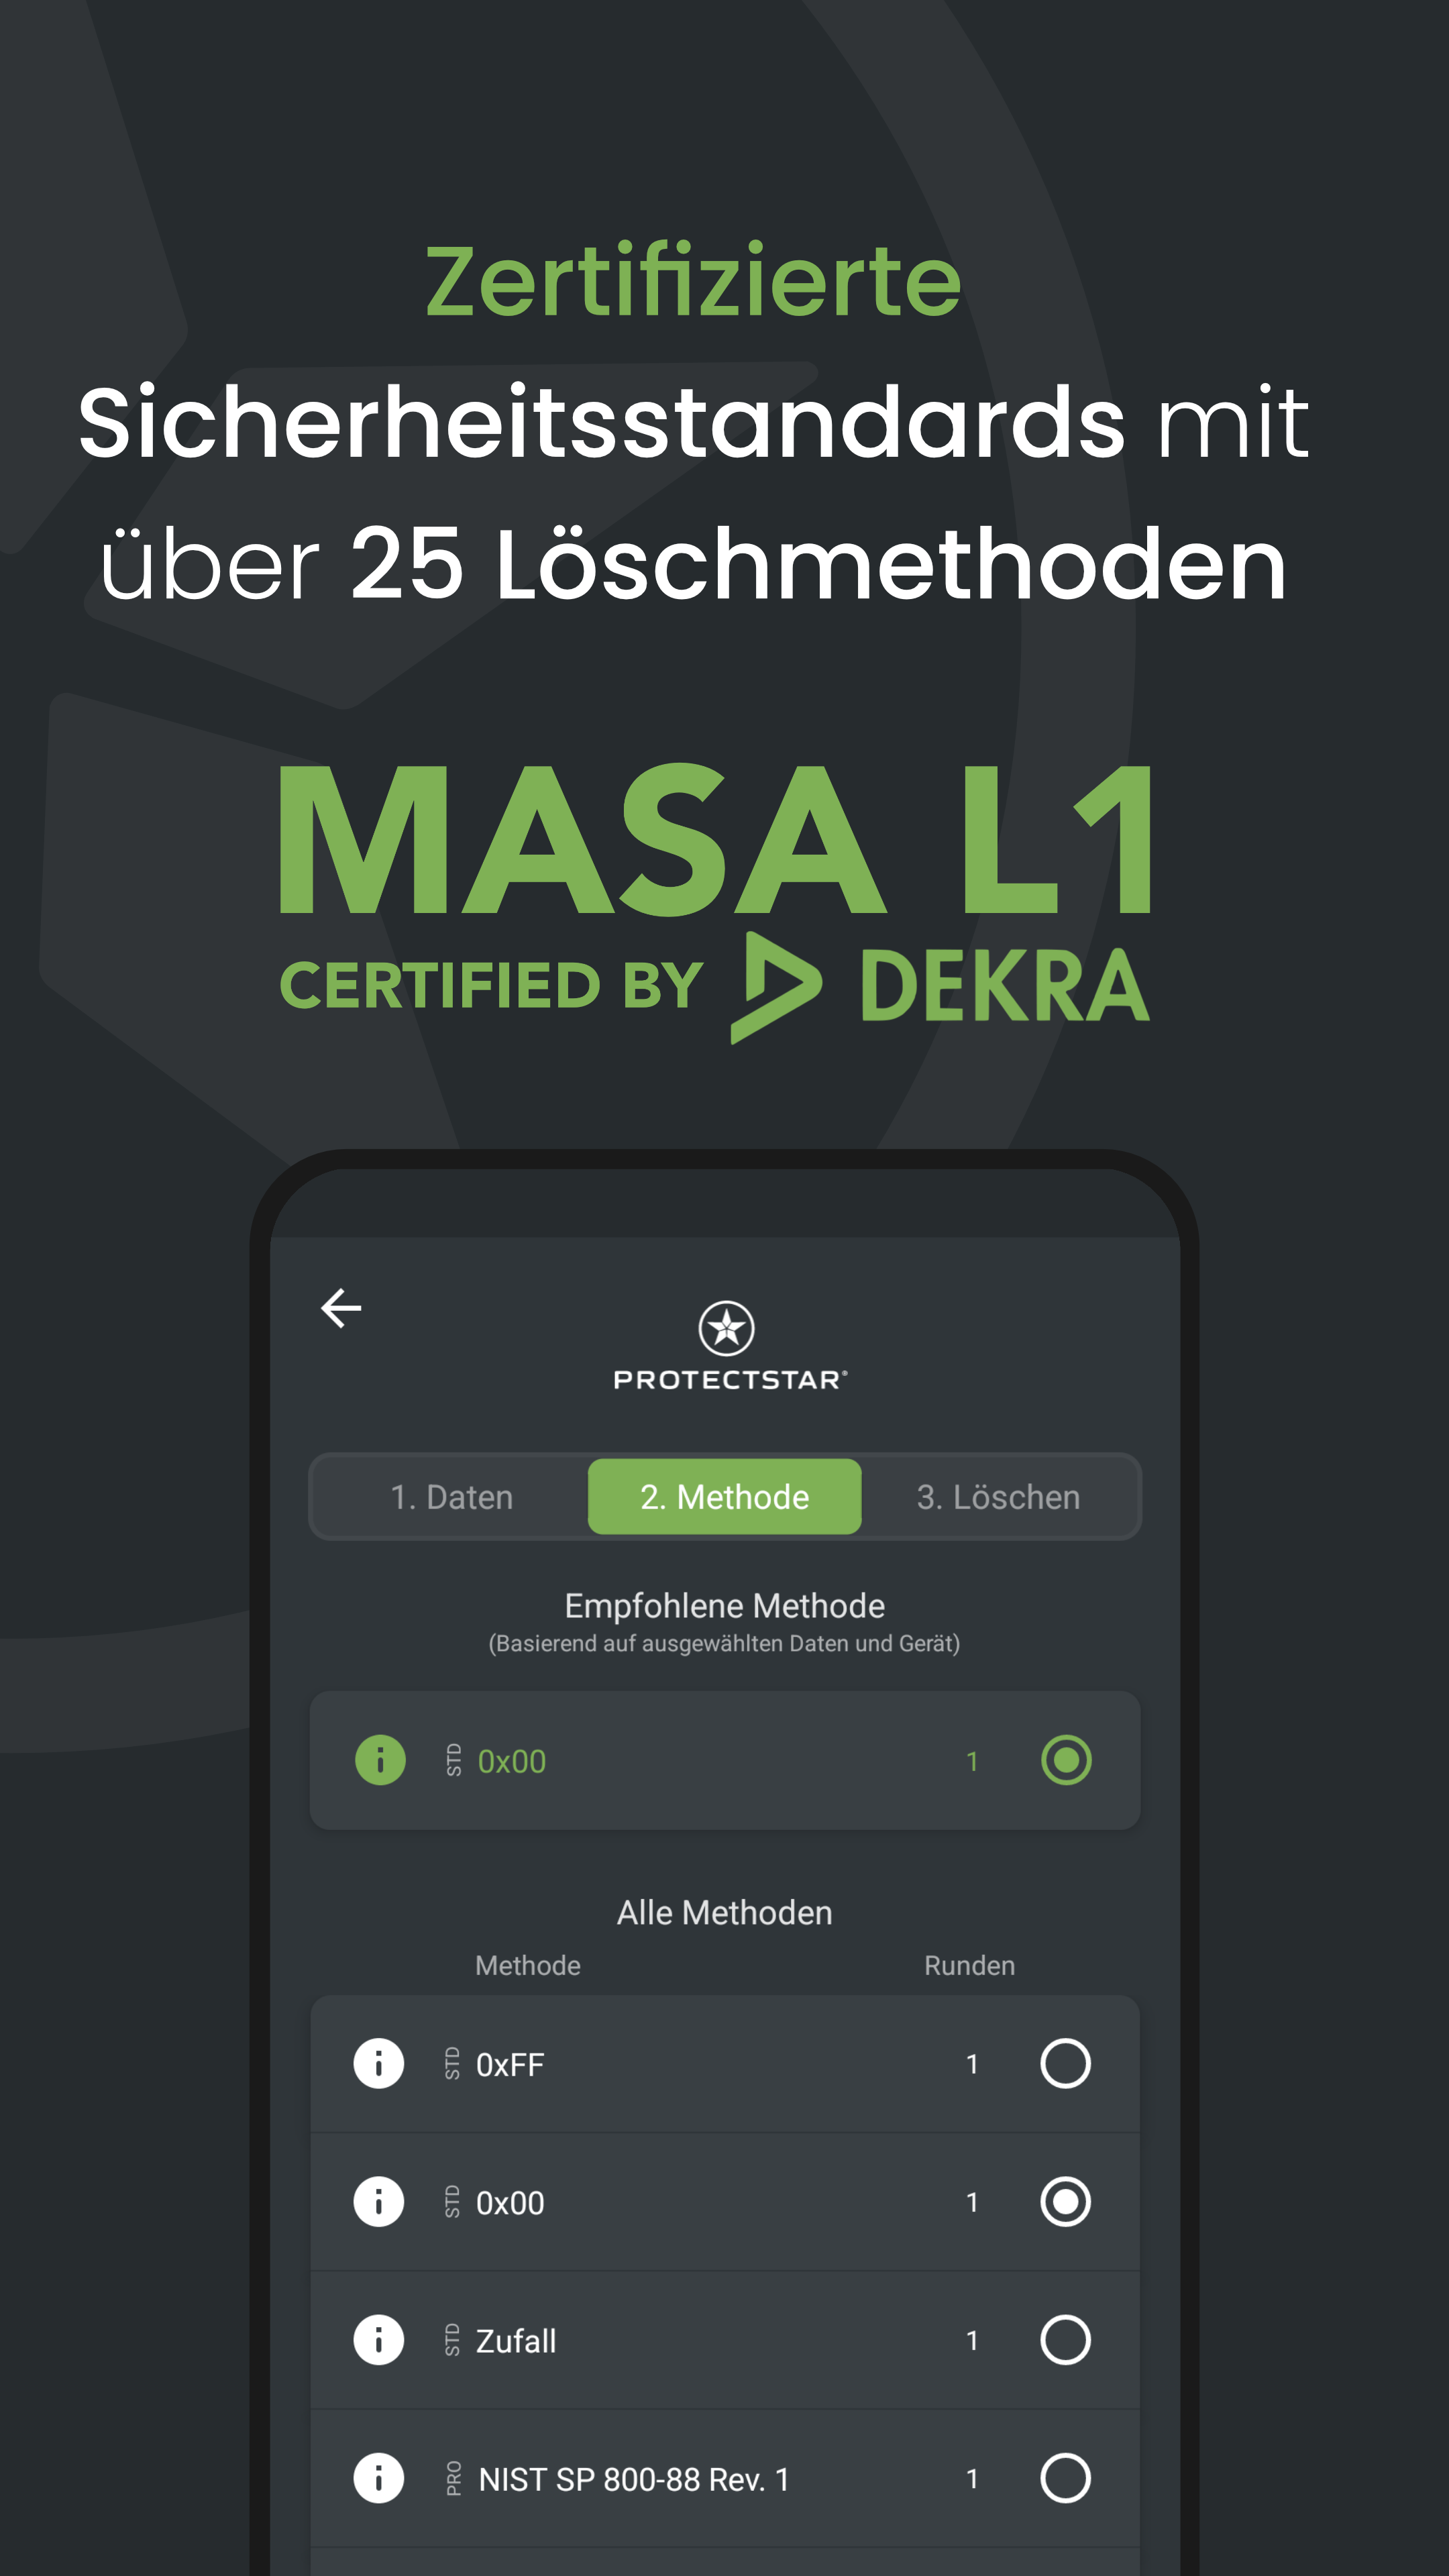The image size is (1449, 2576).
Task: Open info icon for 0x00 in all methods
Action: (x=379, y=2202)
